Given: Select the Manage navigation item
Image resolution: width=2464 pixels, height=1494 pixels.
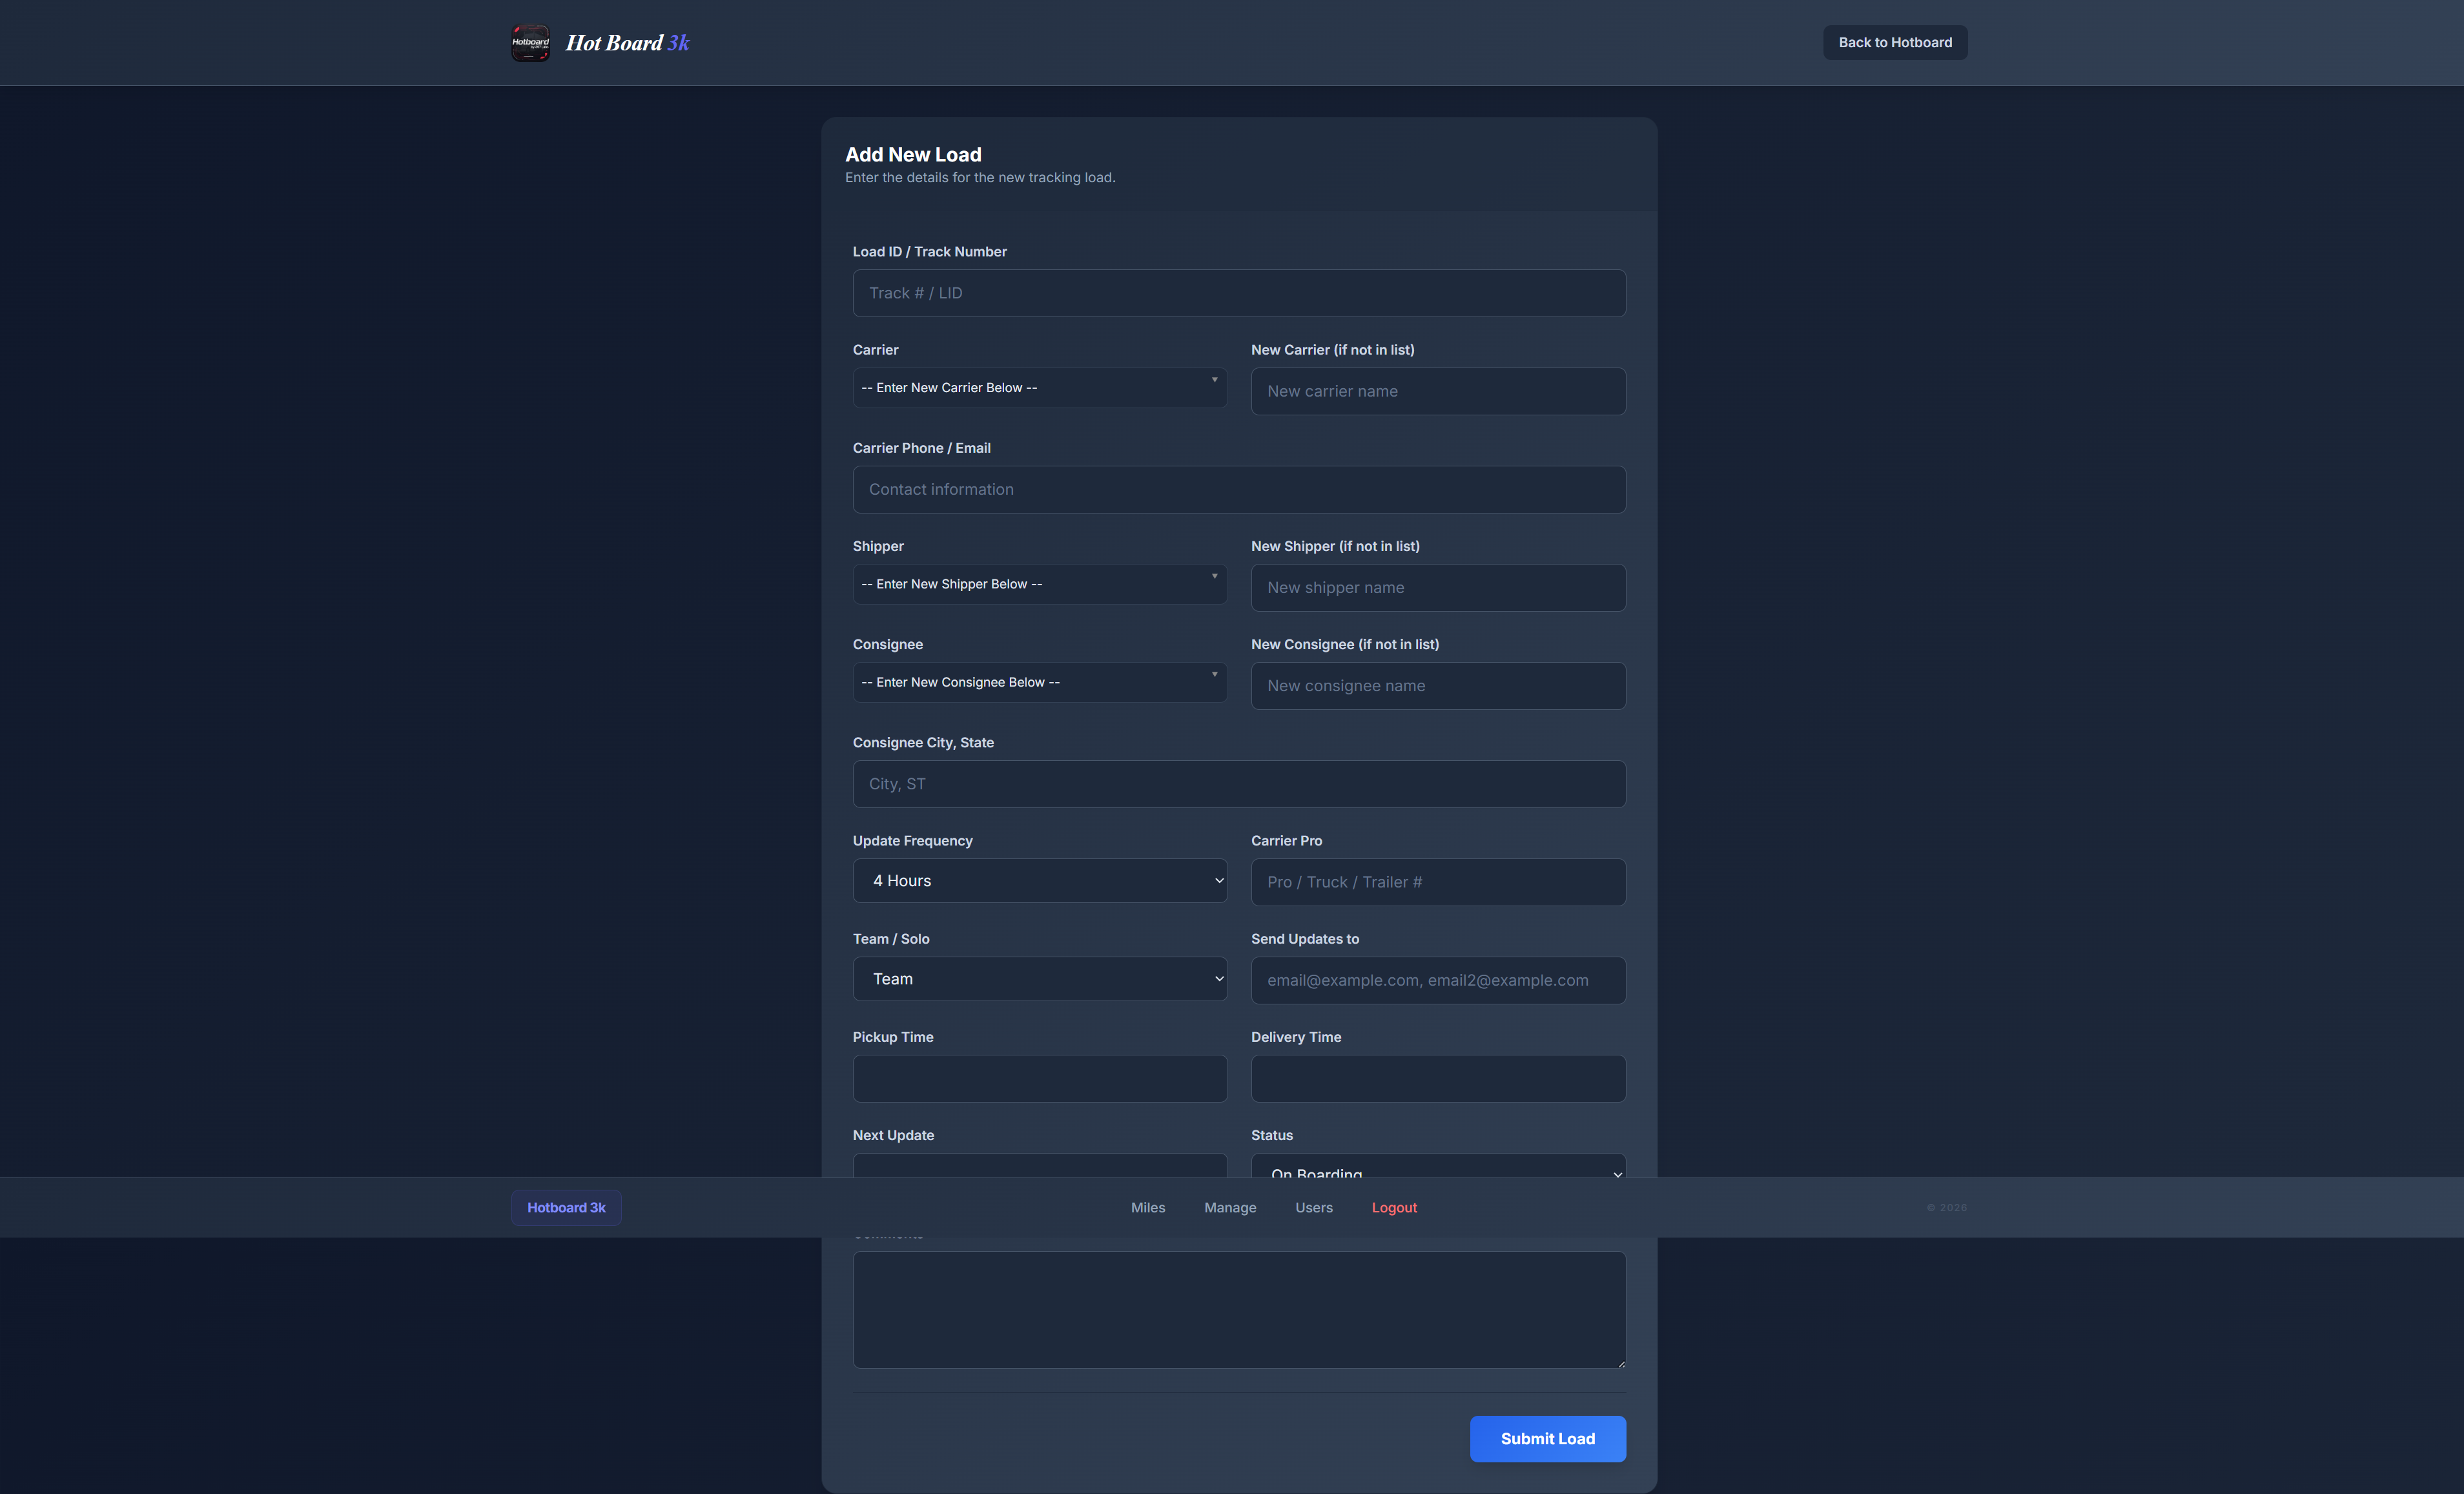Looking at the screenshot, I should coord(1229,1207).
